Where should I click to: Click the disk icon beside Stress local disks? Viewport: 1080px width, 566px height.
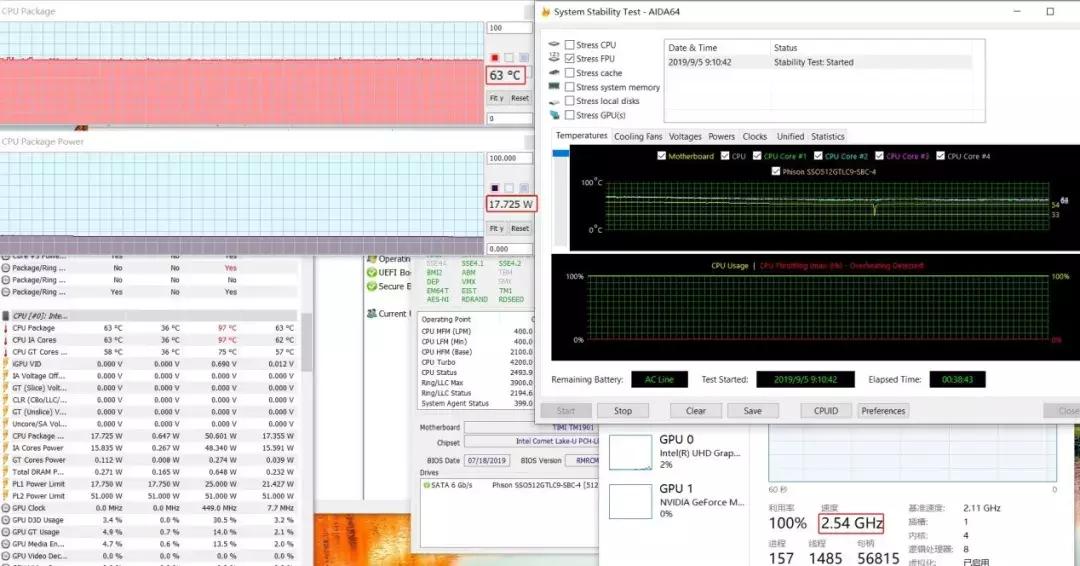(x=555, y=101)
